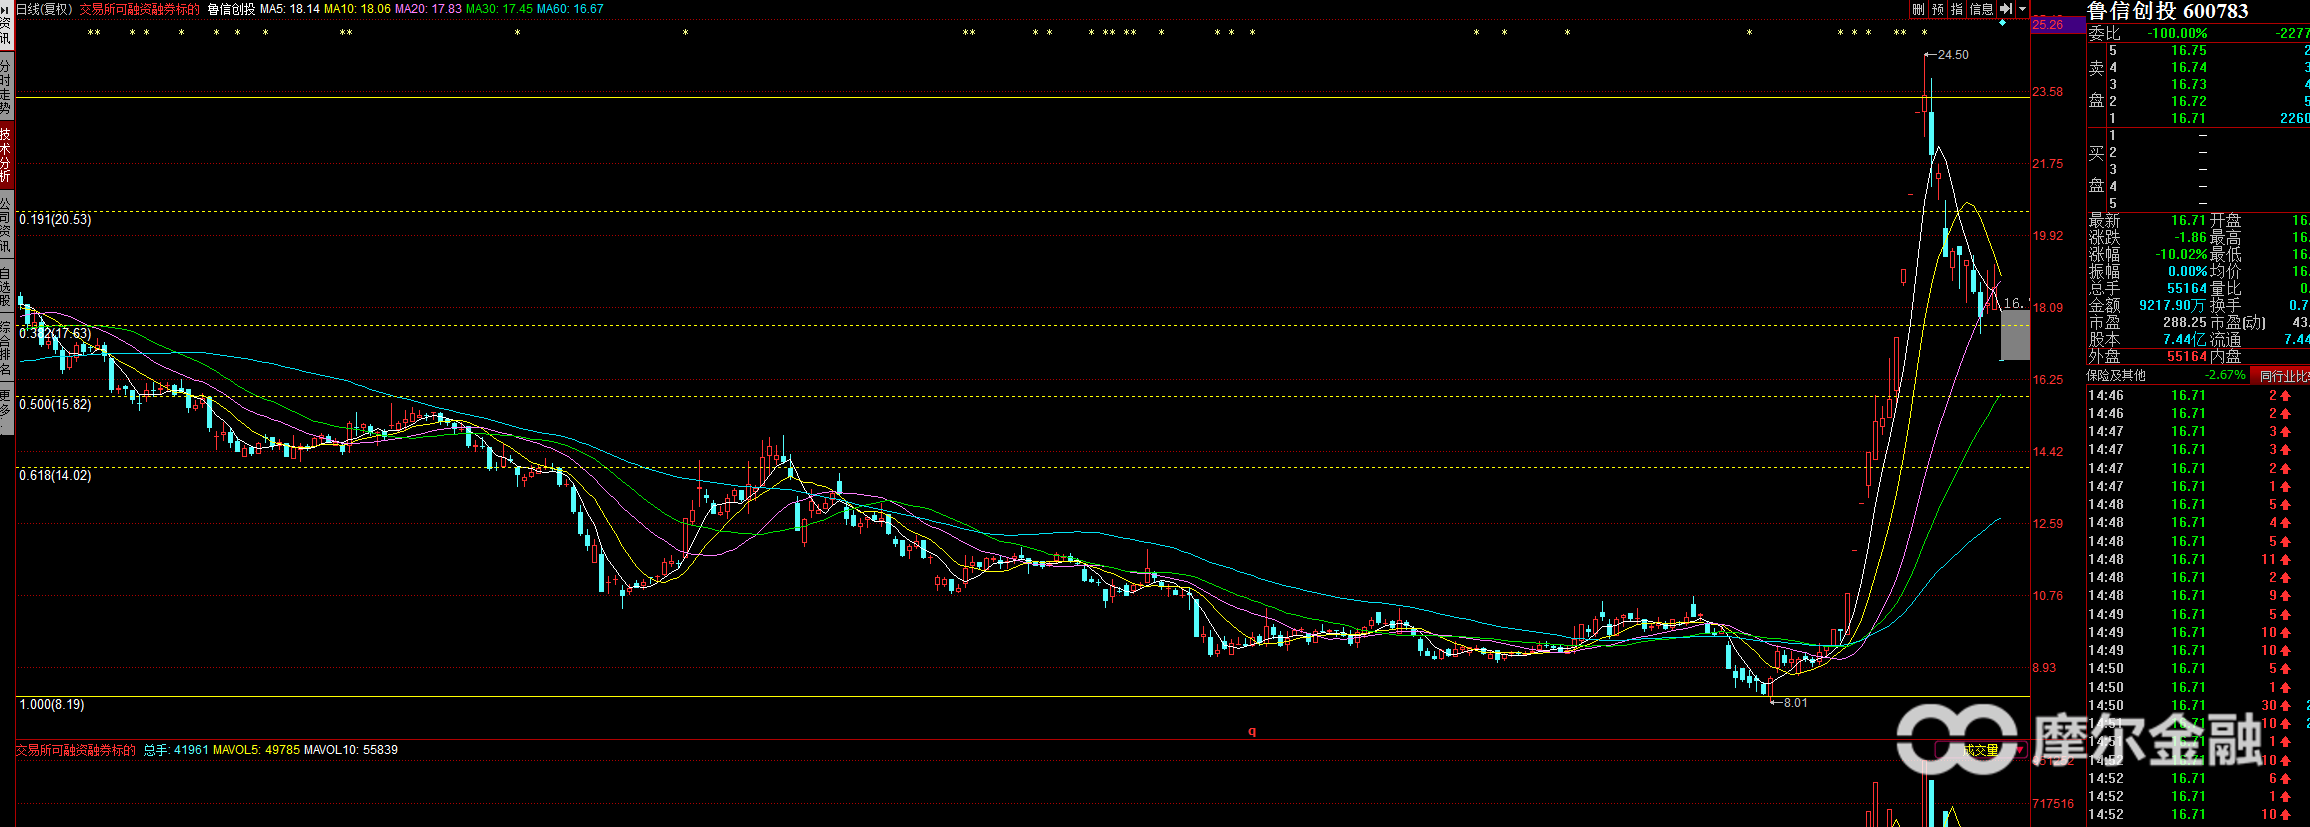Click the stock title 鲁信创投 600783
The image size is (2310, 827).
pos(2165,11)
